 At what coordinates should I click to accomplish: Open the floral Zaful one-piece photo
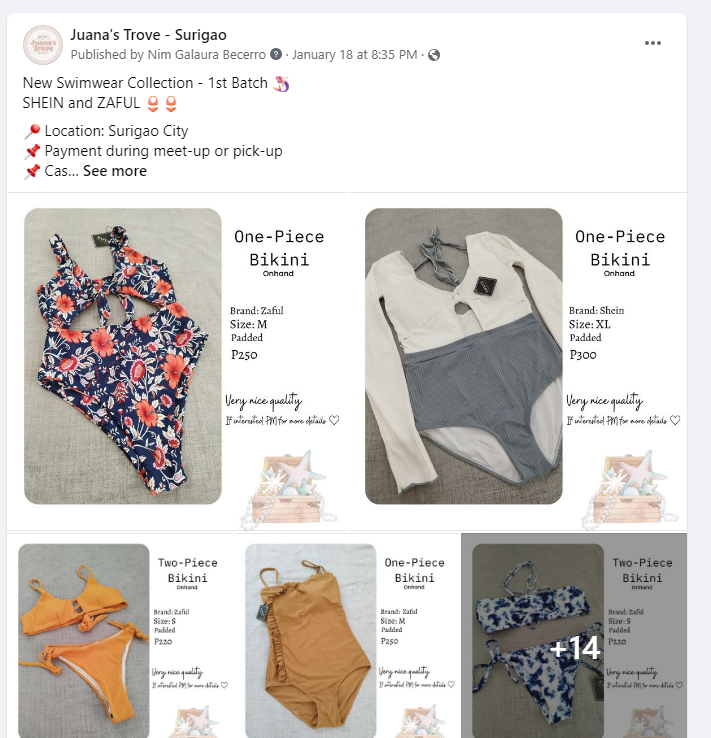123,356
